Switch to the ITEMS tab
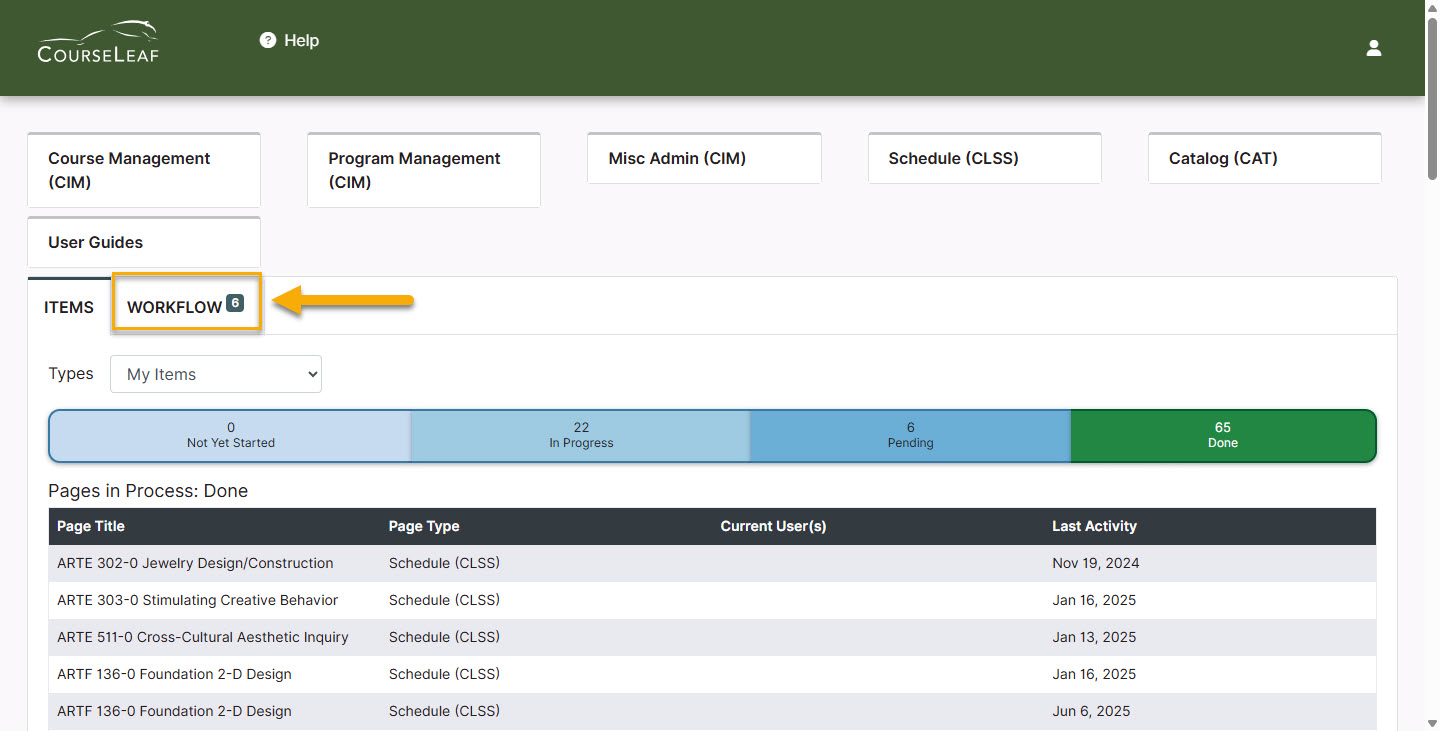 pyautogui.click(x=68, y=307)
